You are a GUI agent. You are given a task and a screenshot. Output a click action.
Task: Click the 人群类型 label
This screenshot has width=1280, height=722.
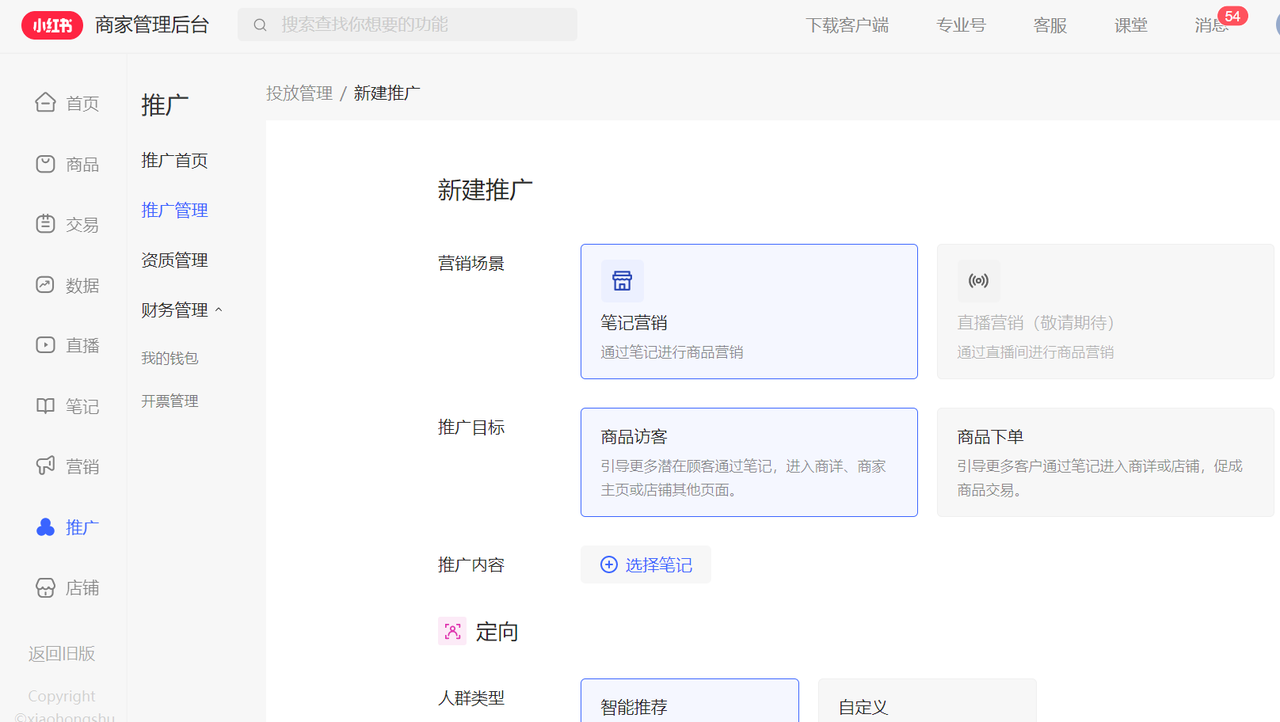[x=471, y=698]
